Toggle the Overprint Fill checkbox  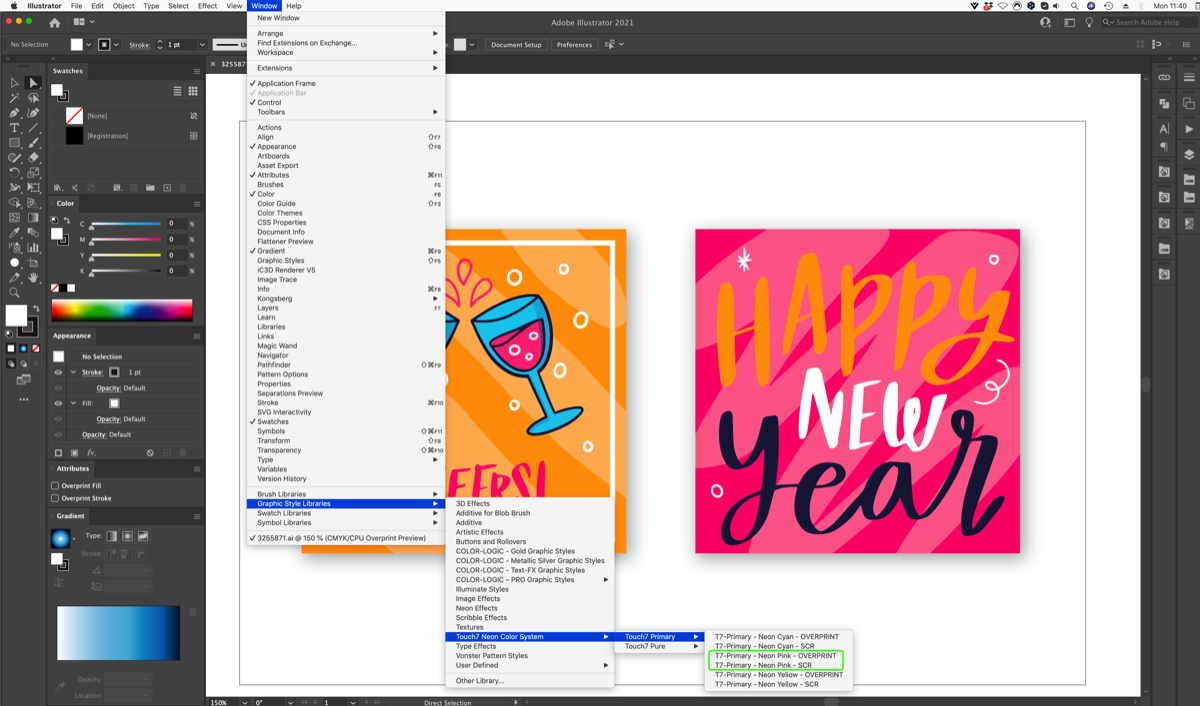[55, 486]
